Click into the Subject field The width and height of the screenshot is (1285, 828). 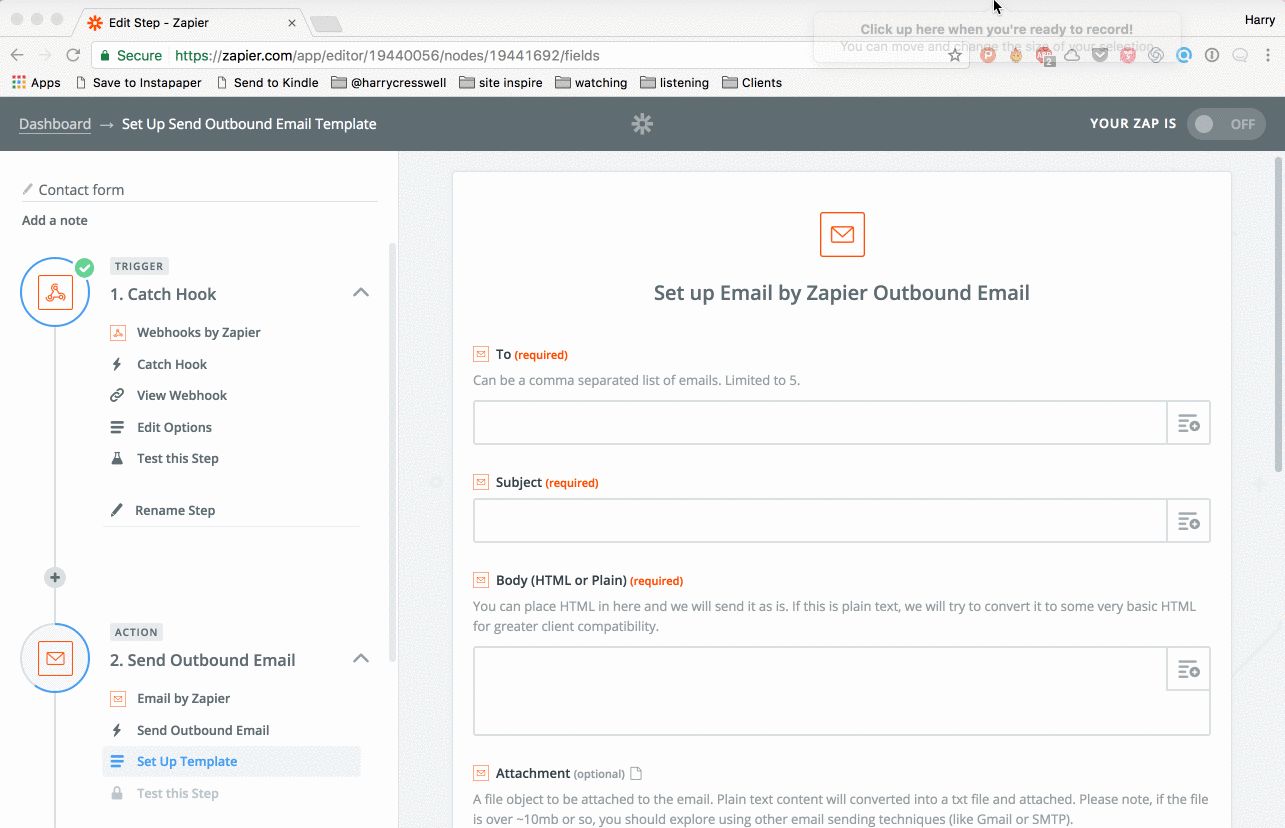coord(820,521)
